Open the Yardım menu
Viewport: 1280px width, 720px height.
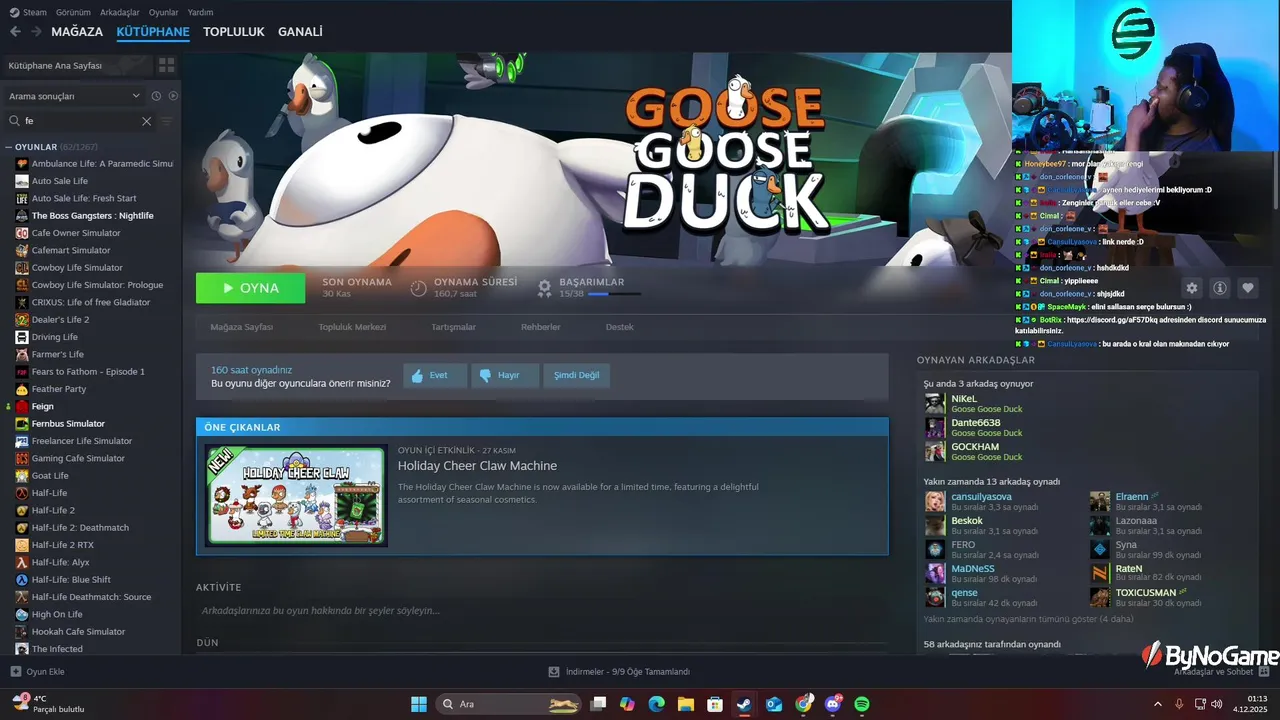click(x=200, y=12)
